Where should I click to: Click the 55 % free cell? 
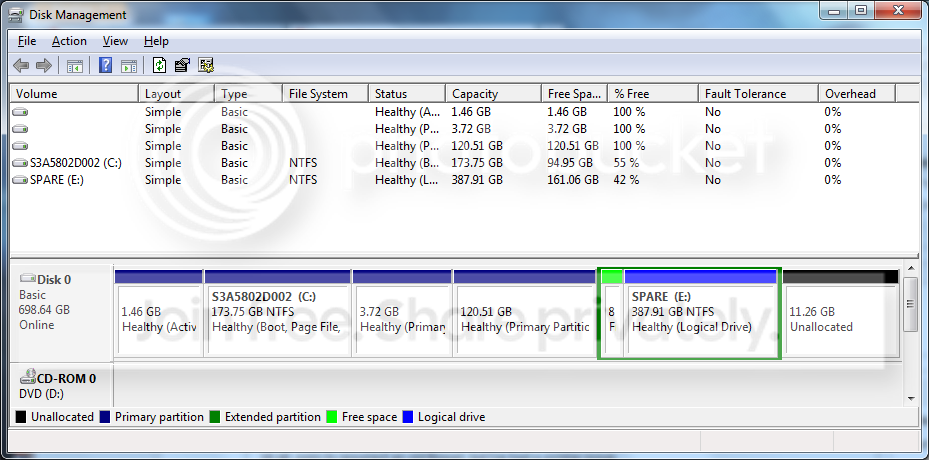click(626, 163)
